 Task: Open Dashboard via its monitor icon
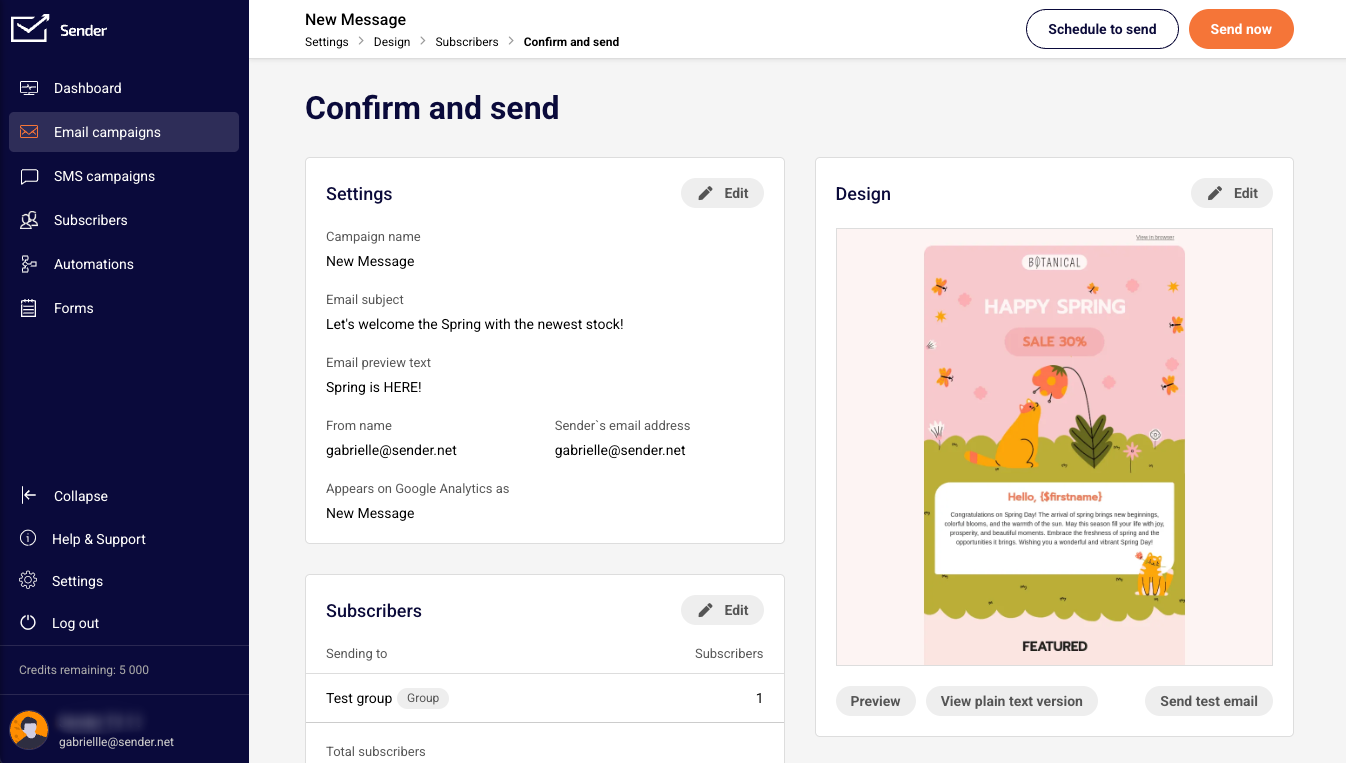pyautogui.click(x=29, y=88)
